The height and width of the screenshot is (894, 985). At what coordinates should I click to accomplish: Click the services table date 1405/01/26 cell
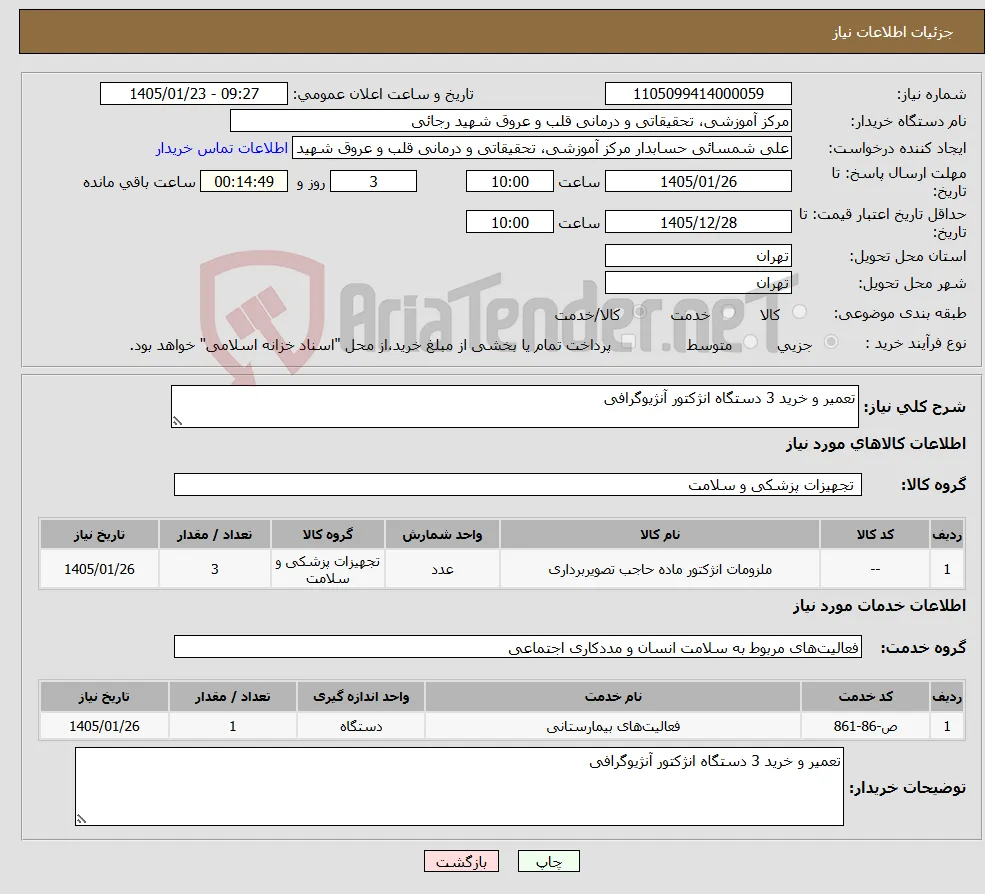click(x=104, y=726)
